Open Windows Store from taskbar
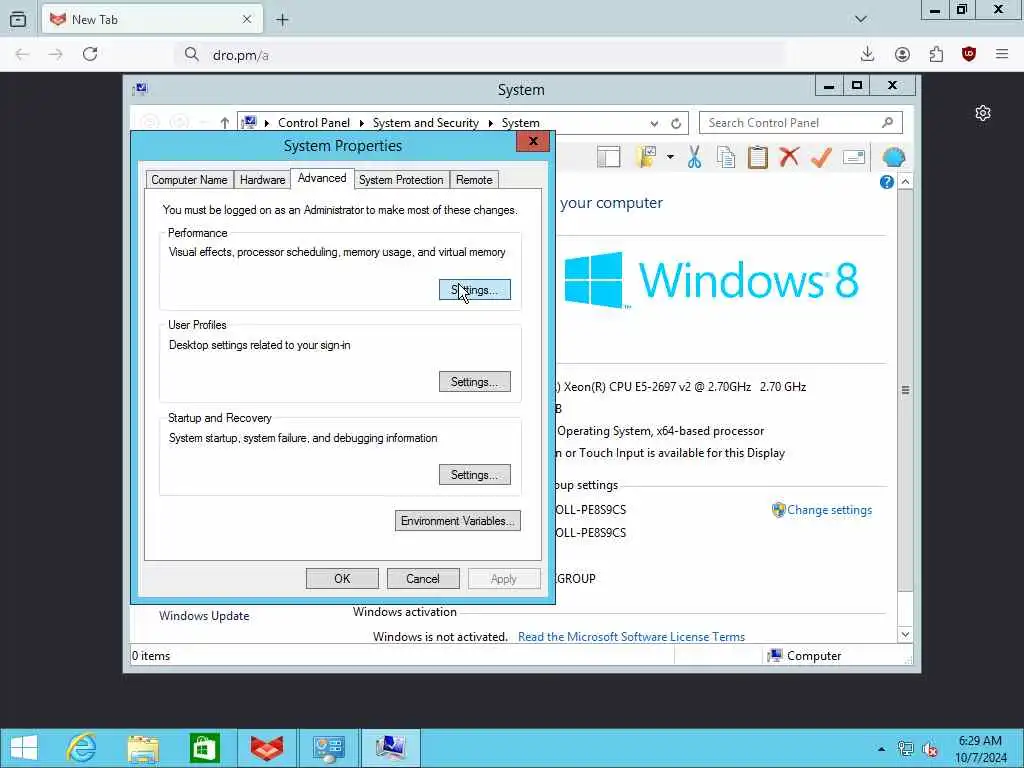 (204, 748)
